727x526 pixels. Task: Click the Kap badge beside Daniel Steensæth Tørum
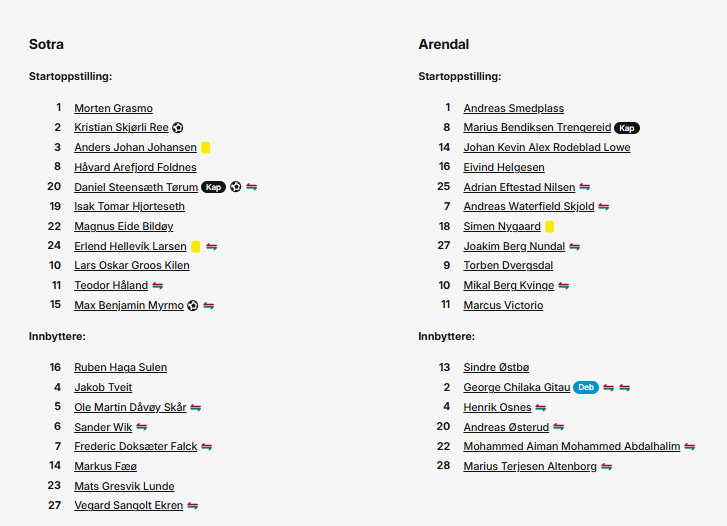213,187
